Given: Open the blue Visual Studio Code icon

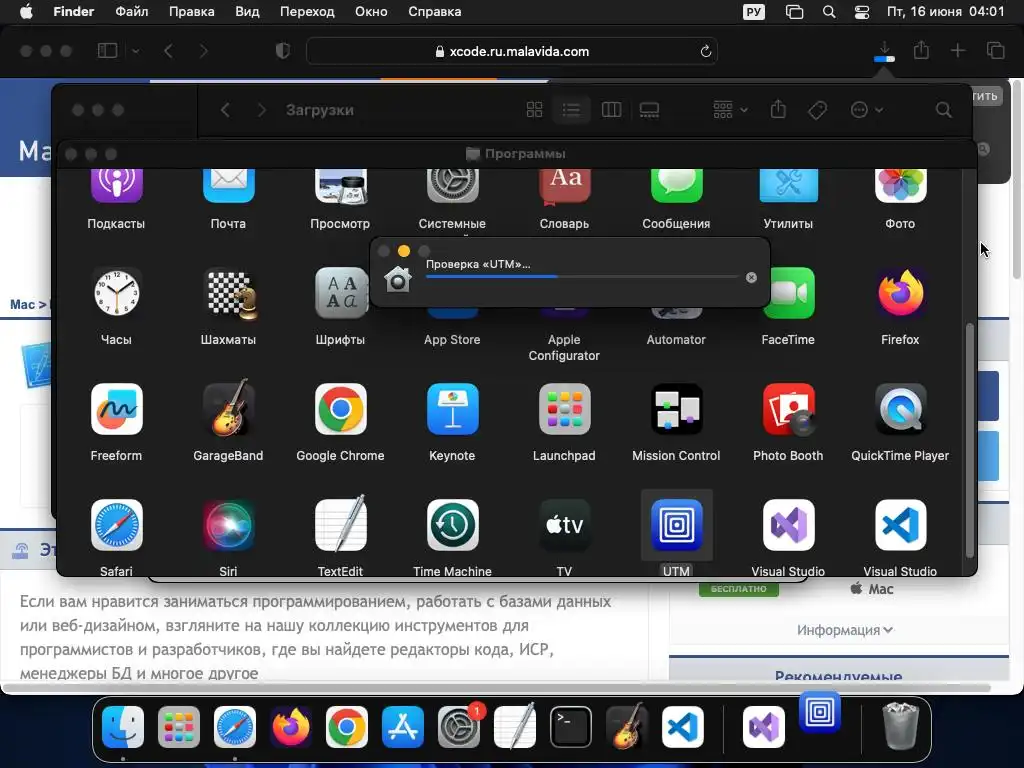Looking at the screenshot, I should pos(900,525).
